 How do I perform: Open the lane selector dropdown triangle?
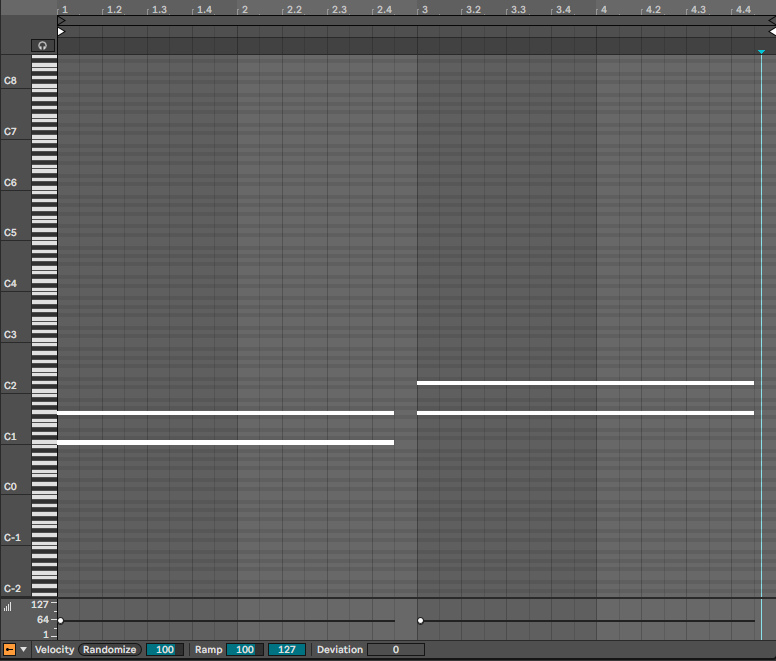coord(23,649)
